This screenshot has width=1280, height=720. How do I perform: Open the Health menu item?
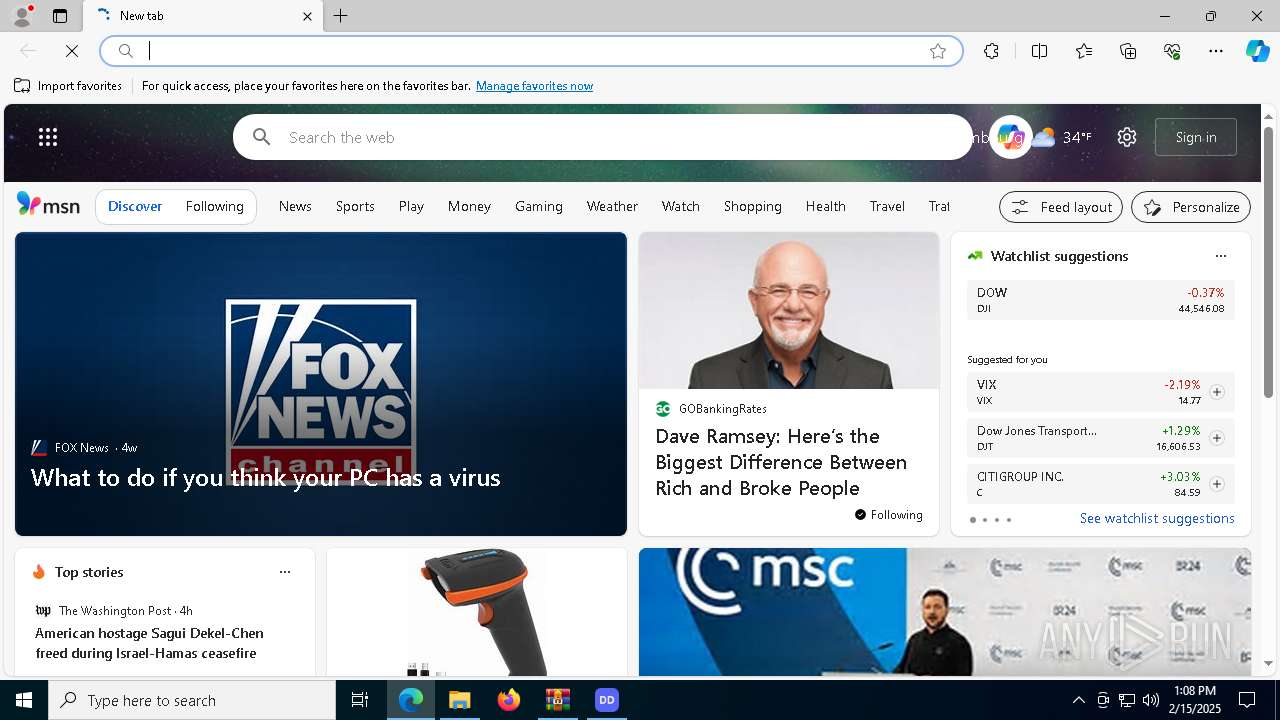[826, 206]
